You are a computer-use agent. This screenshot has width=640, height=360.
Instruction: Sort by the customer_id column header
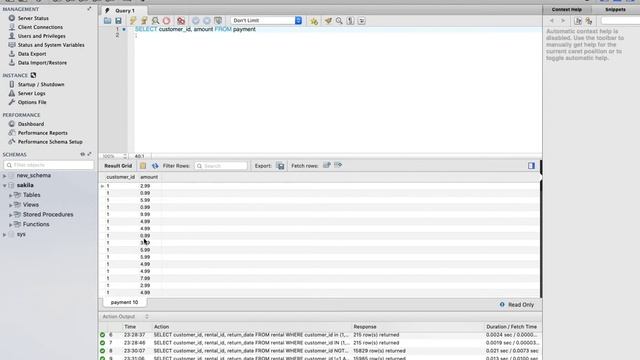pyautogui.click(x=120, y=177)
